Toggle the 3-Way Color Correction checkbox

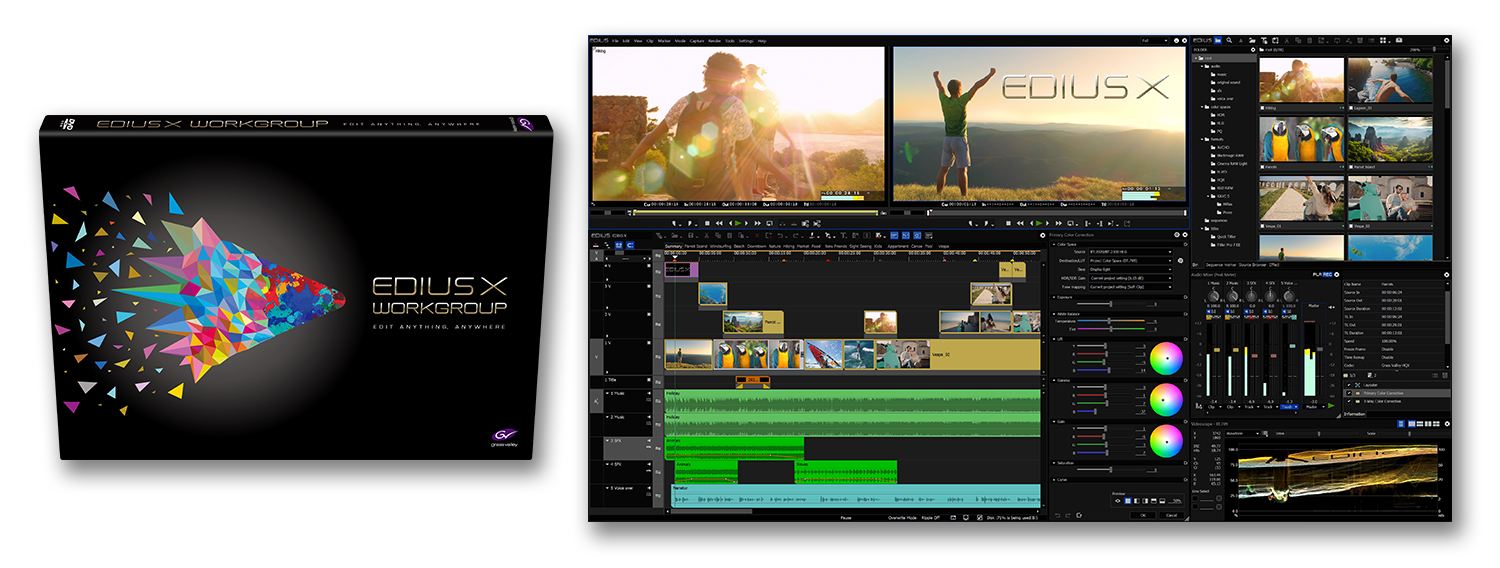point(1349,401)
